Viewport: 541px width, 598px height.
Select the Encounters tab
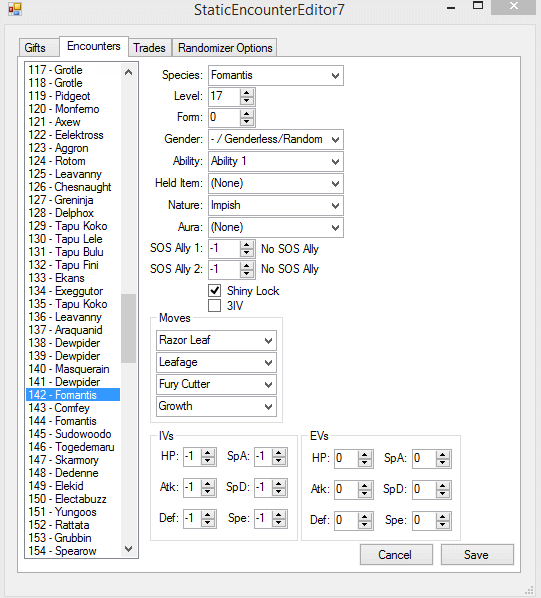point(94,46)
